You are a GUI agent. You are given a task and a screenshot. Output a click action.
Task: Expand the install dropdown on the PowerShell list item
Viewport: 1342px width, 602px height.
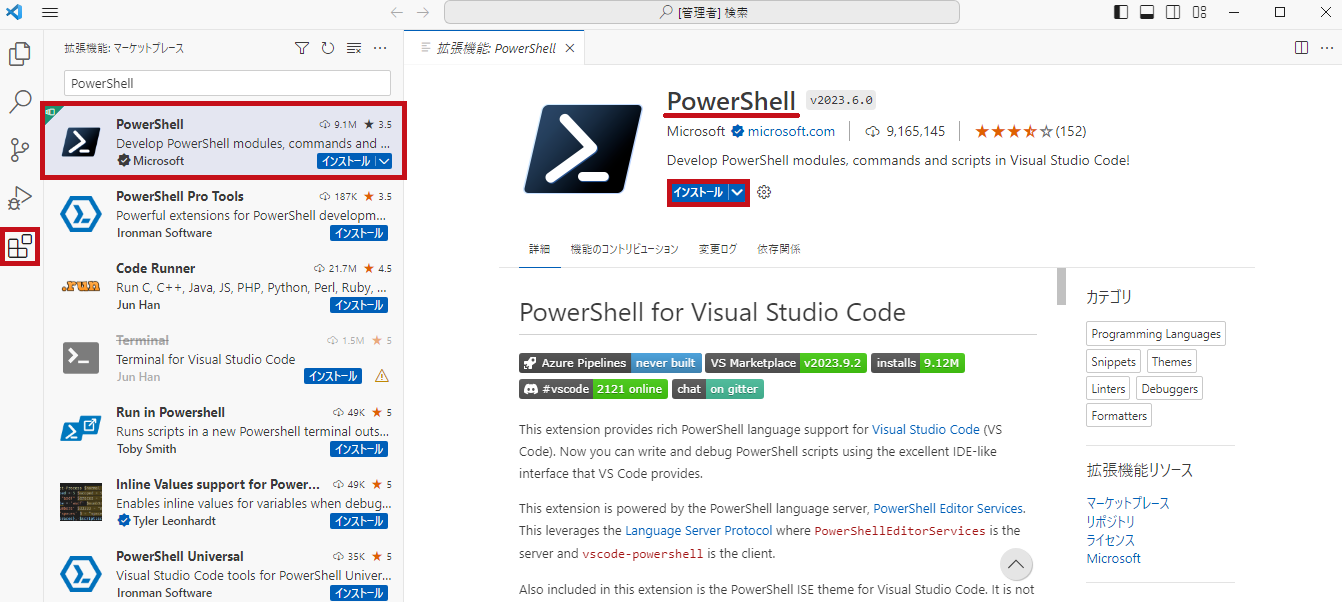[x=384, y=161]
